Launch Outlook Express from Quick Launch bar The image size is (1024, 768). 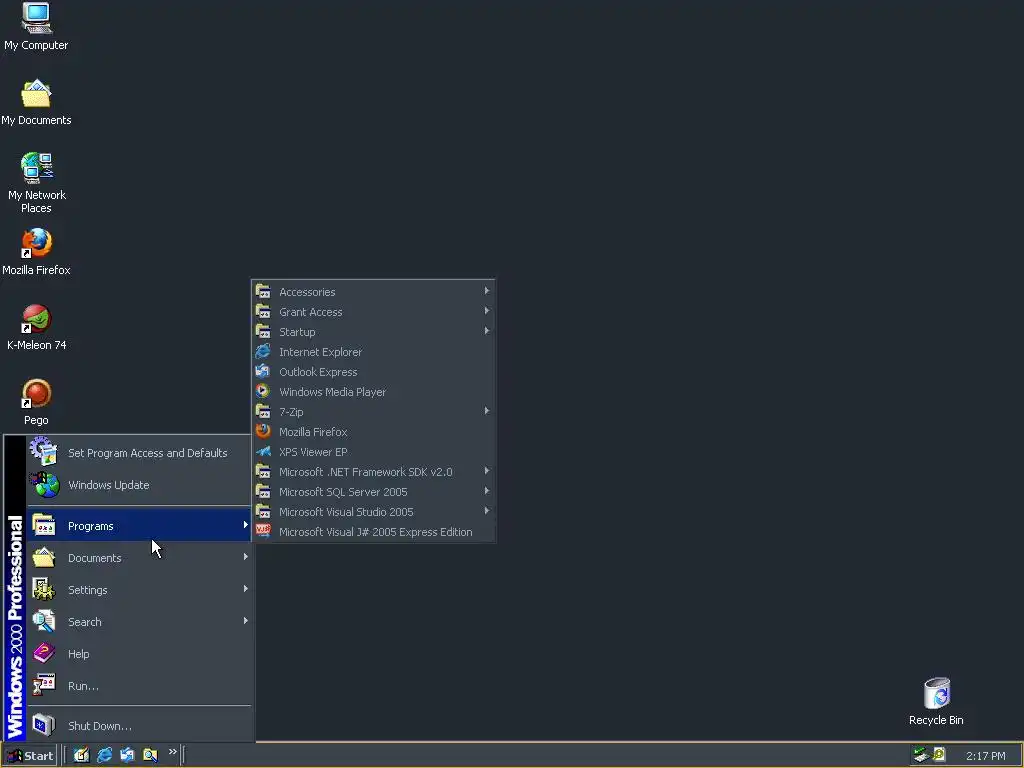point(127,755)
